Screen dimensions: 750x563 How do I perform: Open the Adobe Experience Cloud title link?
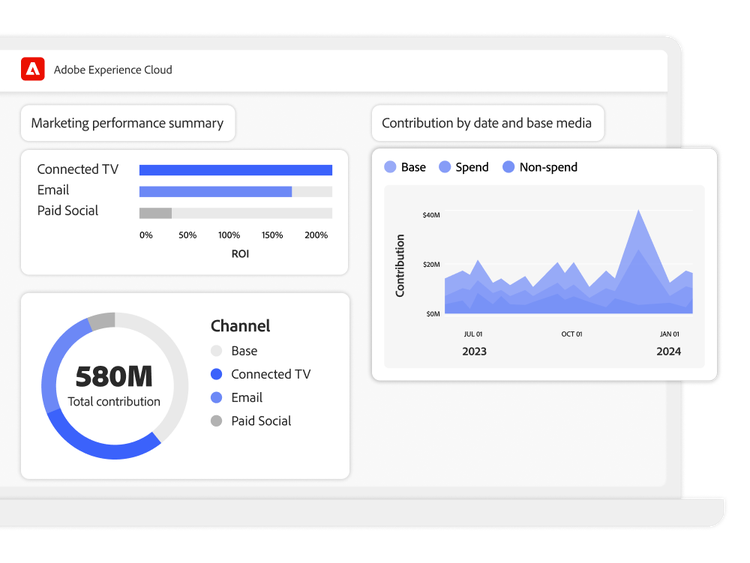[112, 70]
